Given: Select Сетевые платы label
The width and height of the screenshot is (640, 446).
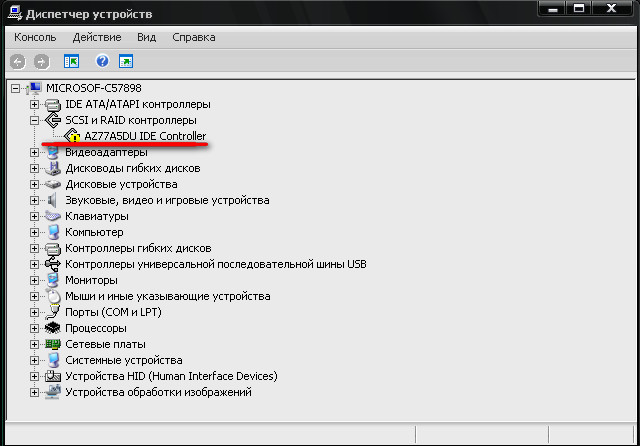Looking at the screenshot, I should [x=105, y=344].
